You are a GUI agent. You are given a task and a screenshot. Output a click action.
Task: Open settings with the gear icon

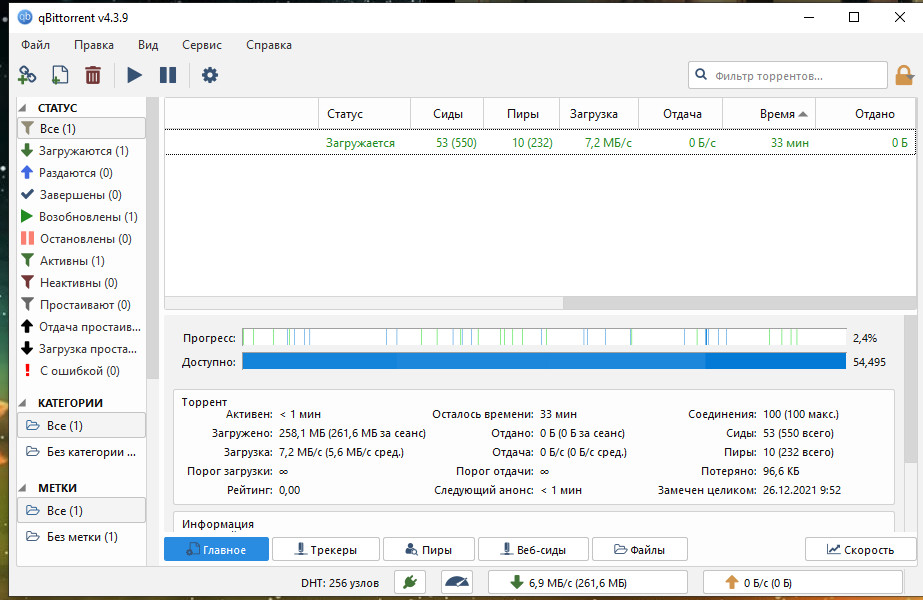tap(210, 75)
